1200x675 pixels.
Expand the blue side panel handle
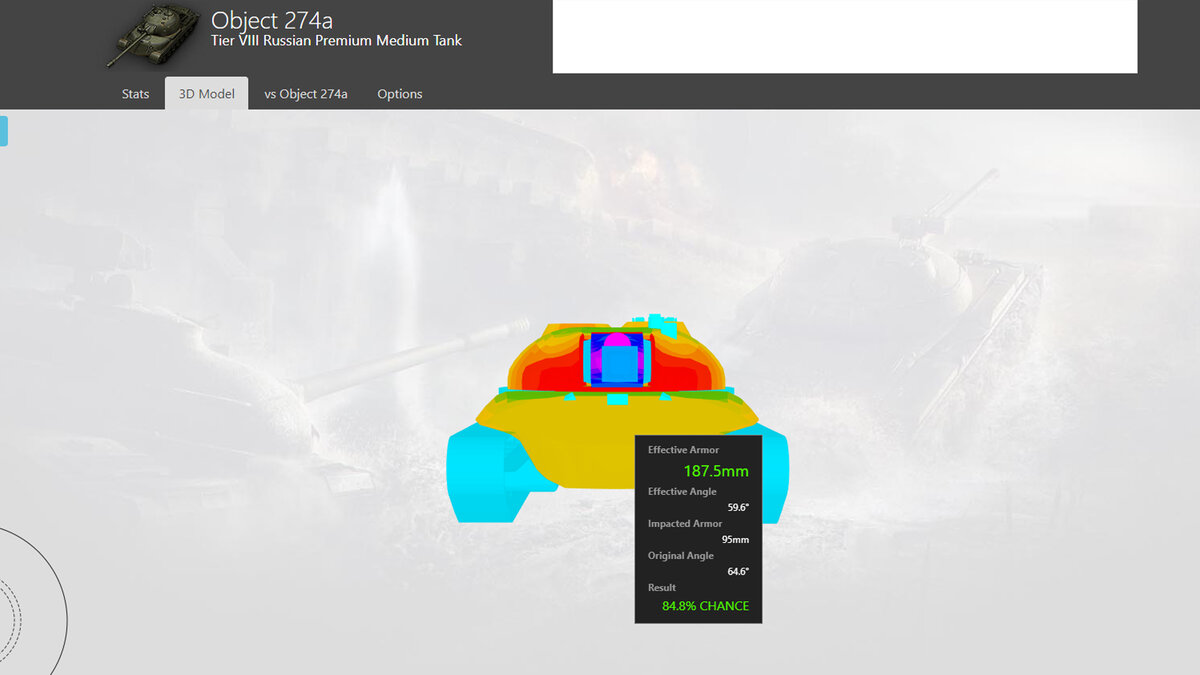[x=3, y=131]
